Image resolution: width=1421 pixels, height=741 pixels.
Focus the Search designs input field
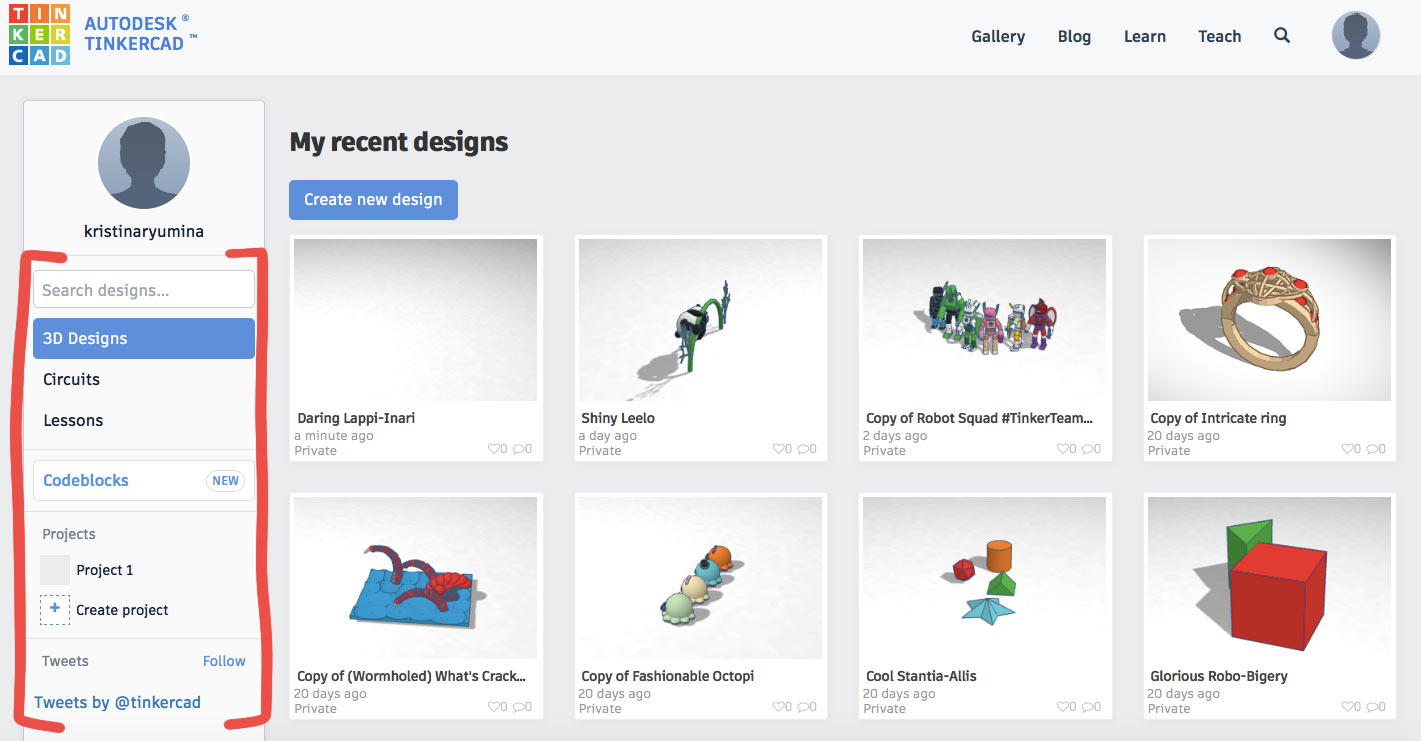point(144,290)
